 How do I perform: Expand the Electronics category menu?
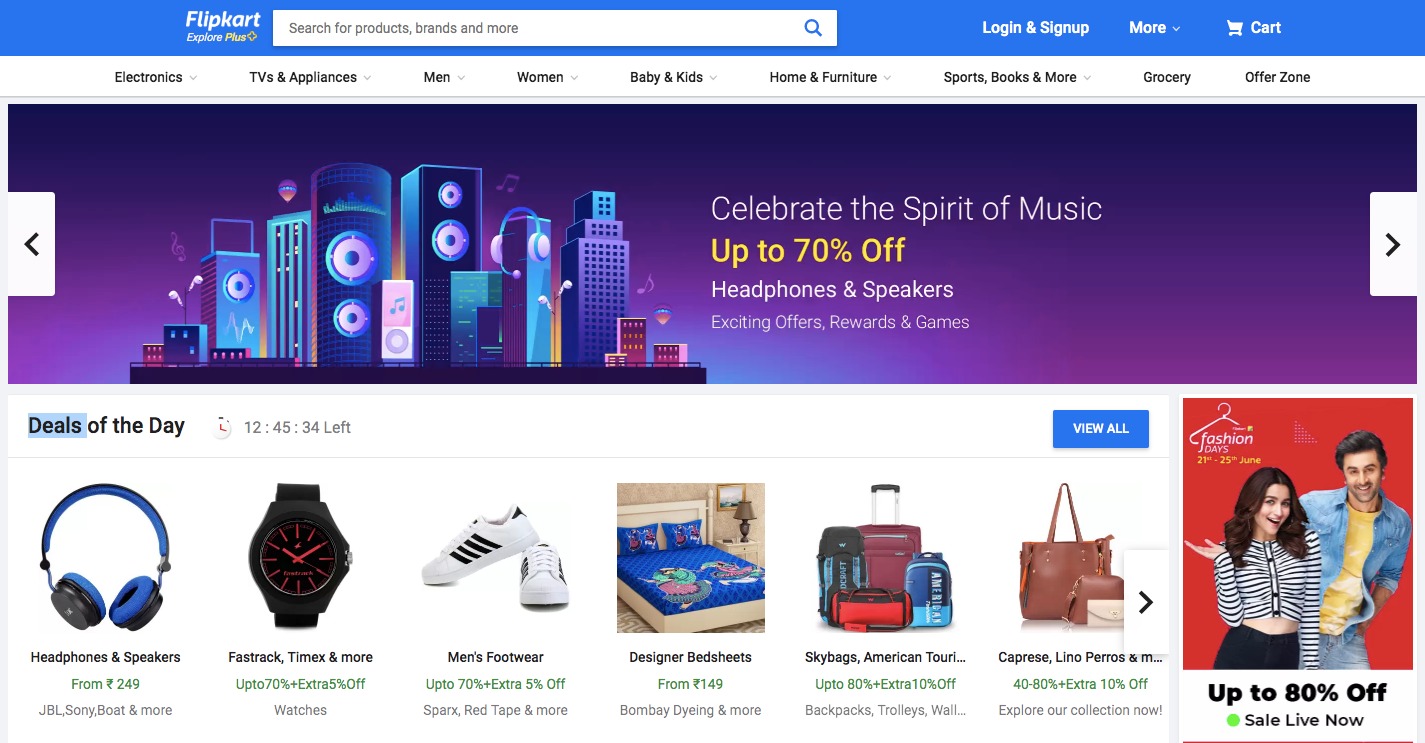pyautogui.click(x=155, y=77)
